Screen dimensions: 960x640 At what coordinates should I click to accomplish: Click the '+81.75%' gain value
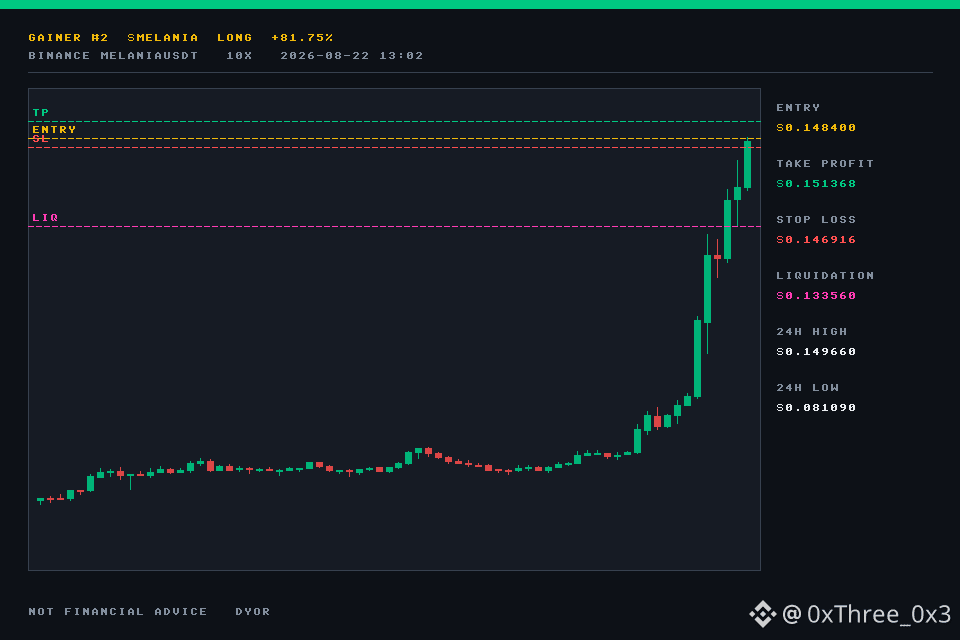[302, 37]
